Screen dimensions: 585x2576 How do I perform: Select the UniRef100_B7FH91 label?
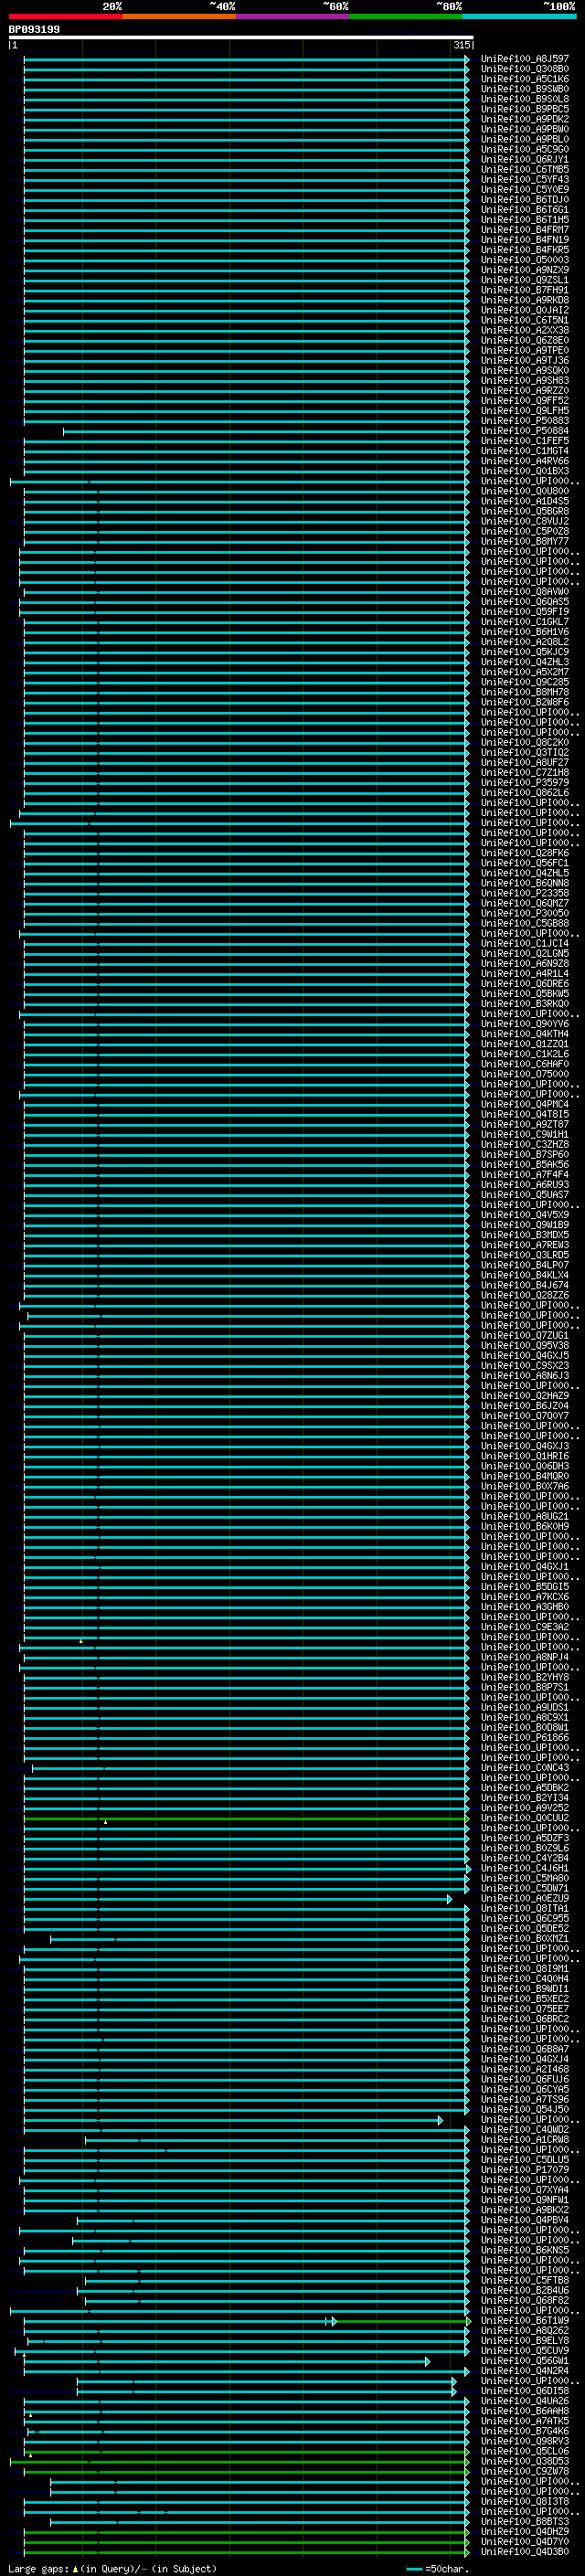tap(525, 290)
